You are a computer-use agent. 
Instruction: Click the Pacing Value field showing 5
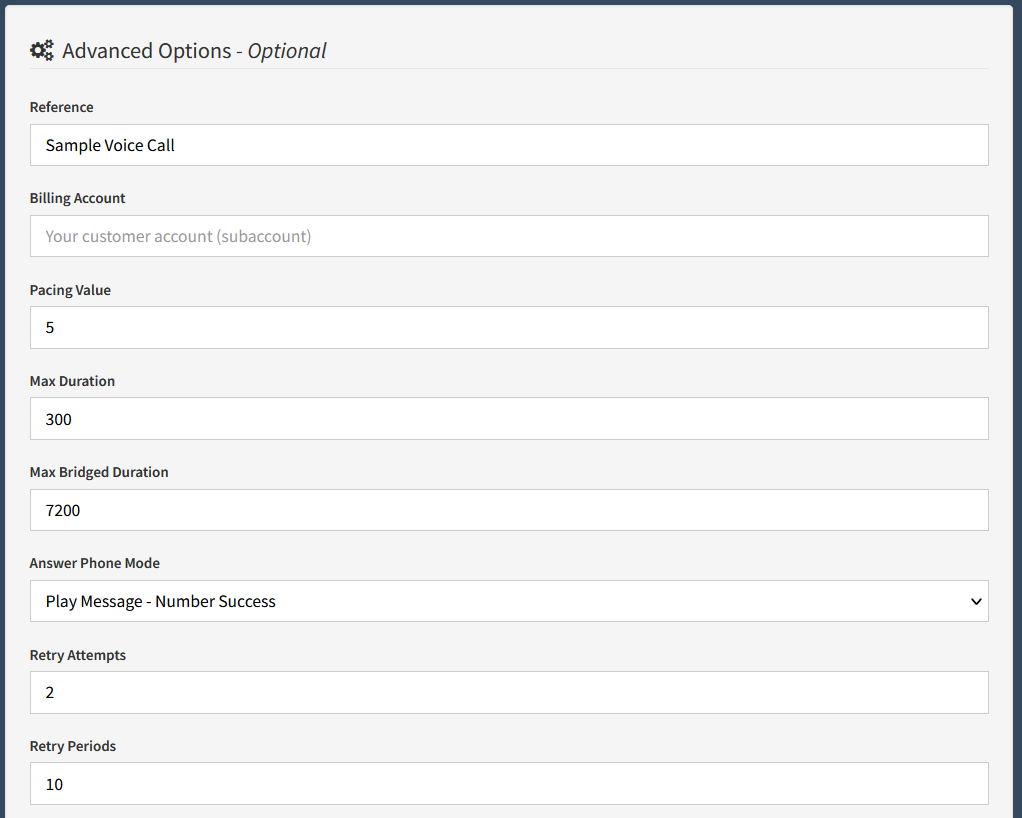point(400,327)
